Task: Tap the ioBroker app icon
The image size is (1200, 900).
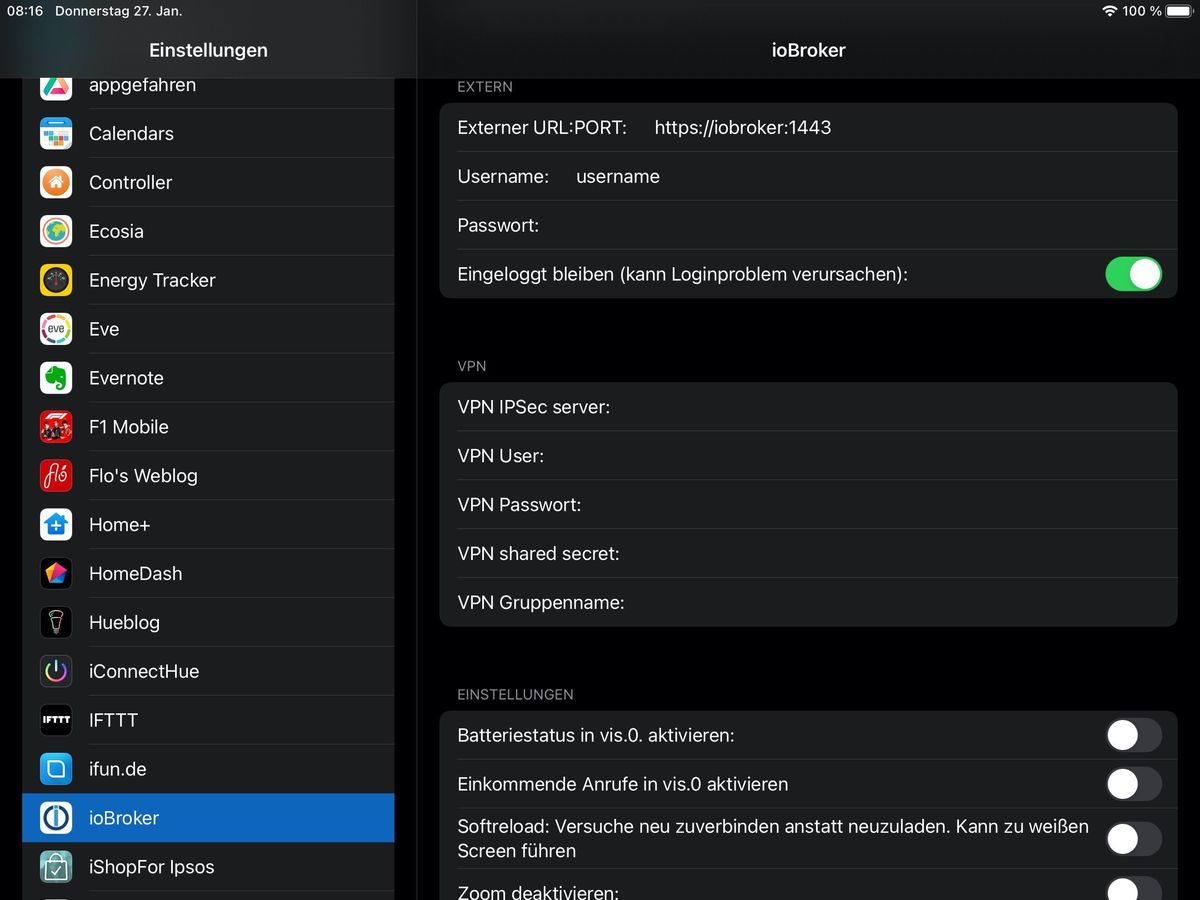Action: (x=56, y=818)
